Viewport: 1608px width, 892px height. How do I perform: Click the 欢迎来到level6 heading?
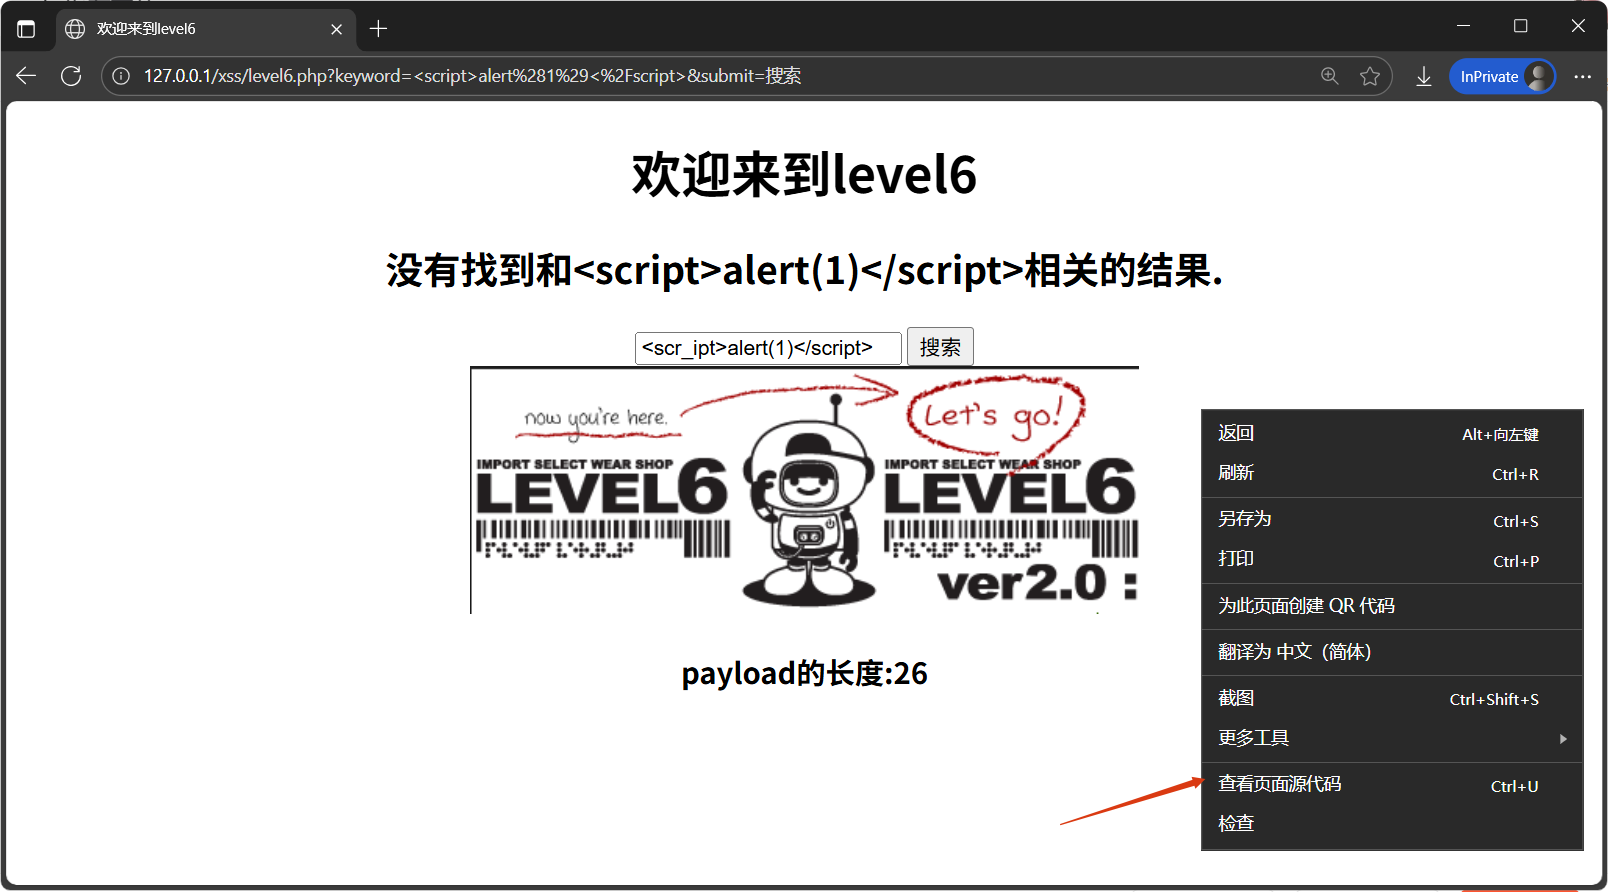coord(804,174)
